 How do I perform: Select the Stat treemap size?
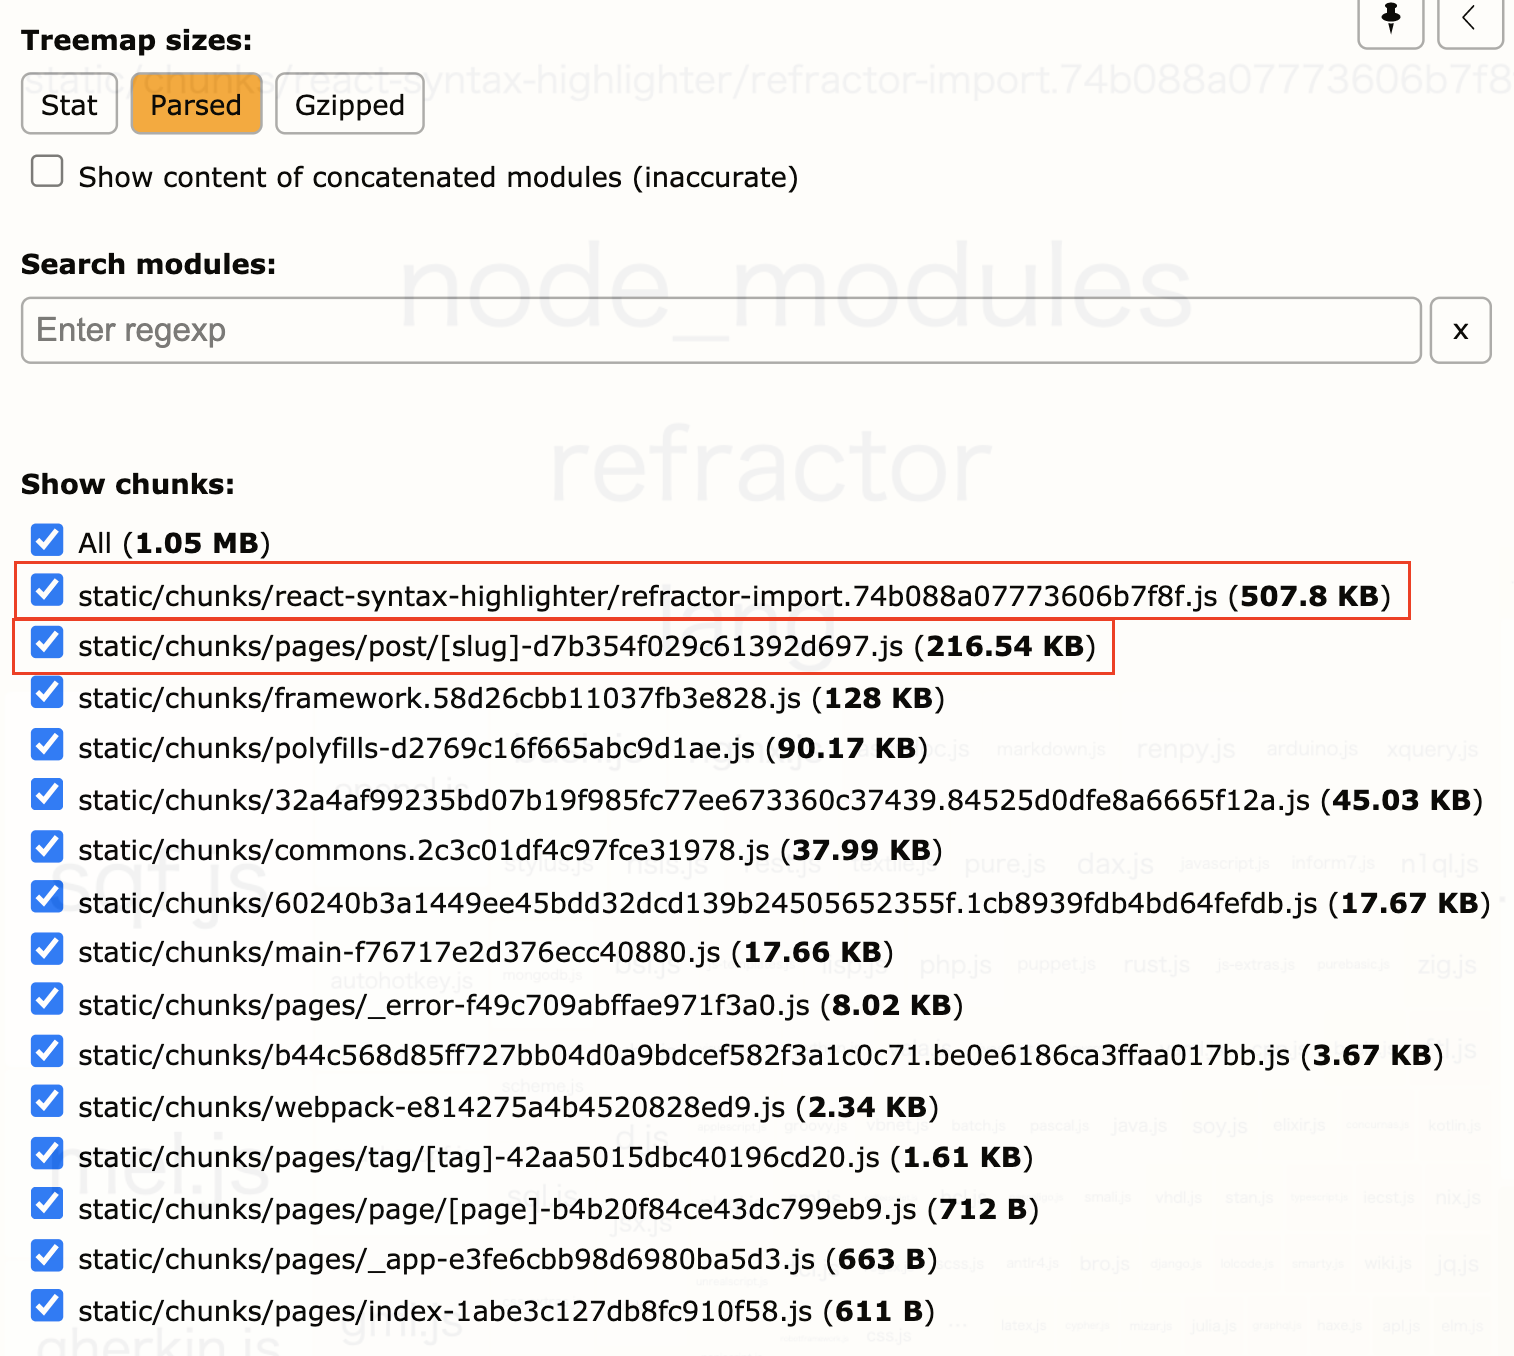[x=69, y=105]
